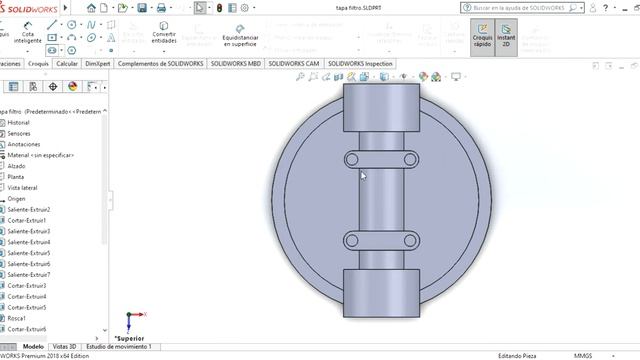Open the DisplayManager color ball tab
Image resolution: width=640 pixels, height=360 pixels.
pos(73,87)
